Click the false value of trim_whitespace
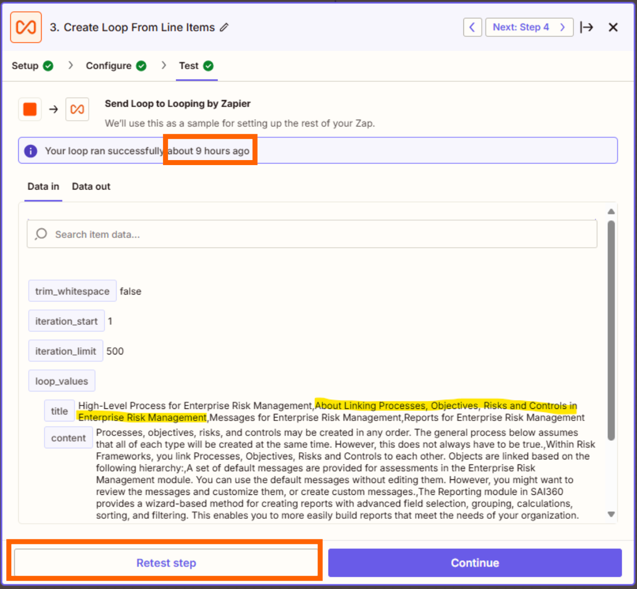Image resolution: width=637 pixels, height=589 pixels. 130,291
